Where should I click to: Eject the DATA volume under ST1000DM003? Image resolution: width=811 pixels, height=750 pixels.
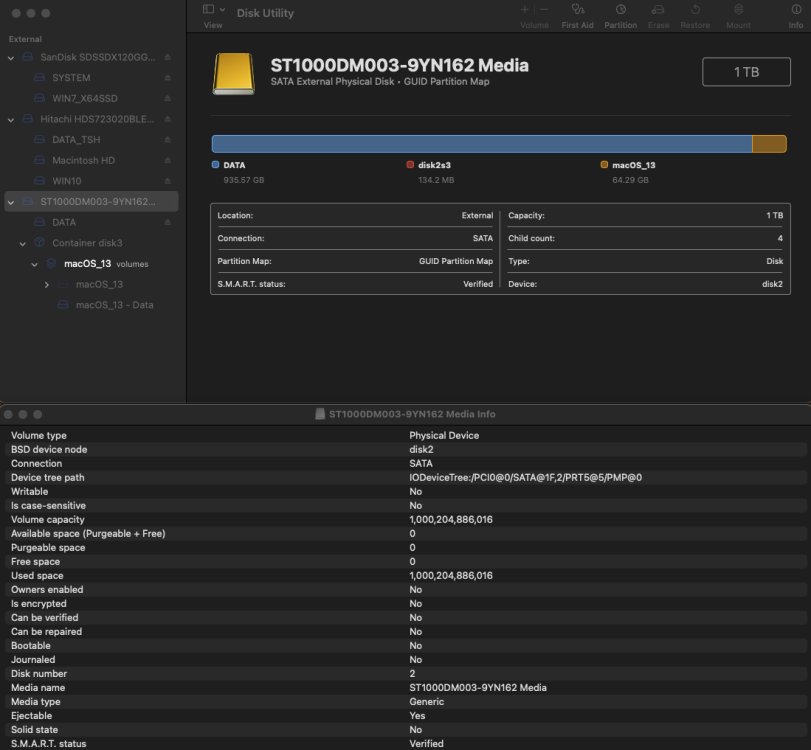[x=168, y=222]
